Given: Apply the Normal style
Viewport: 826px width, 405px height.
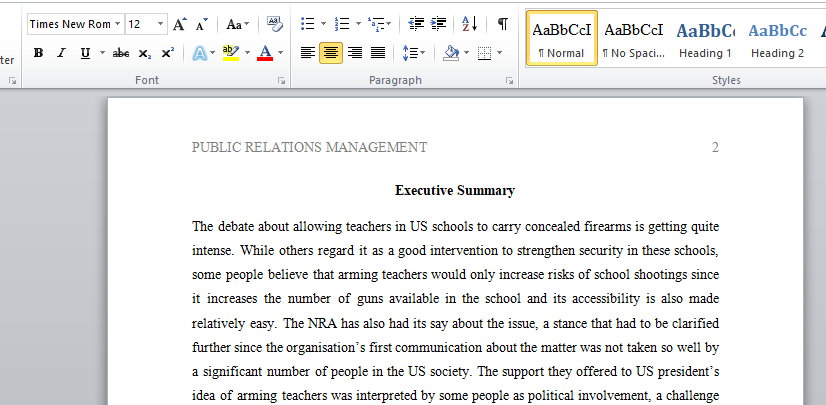Looking at the screenshot, I should click(562, 38).
